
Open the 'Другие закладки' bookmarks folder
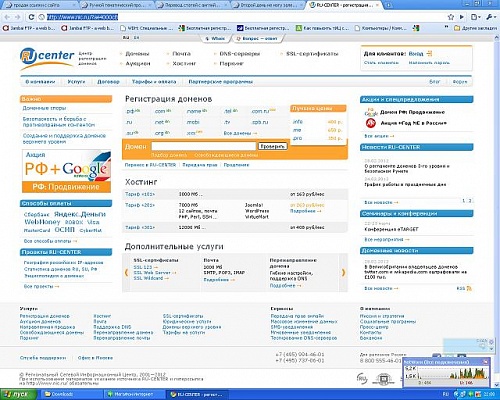tap(475, 28)
